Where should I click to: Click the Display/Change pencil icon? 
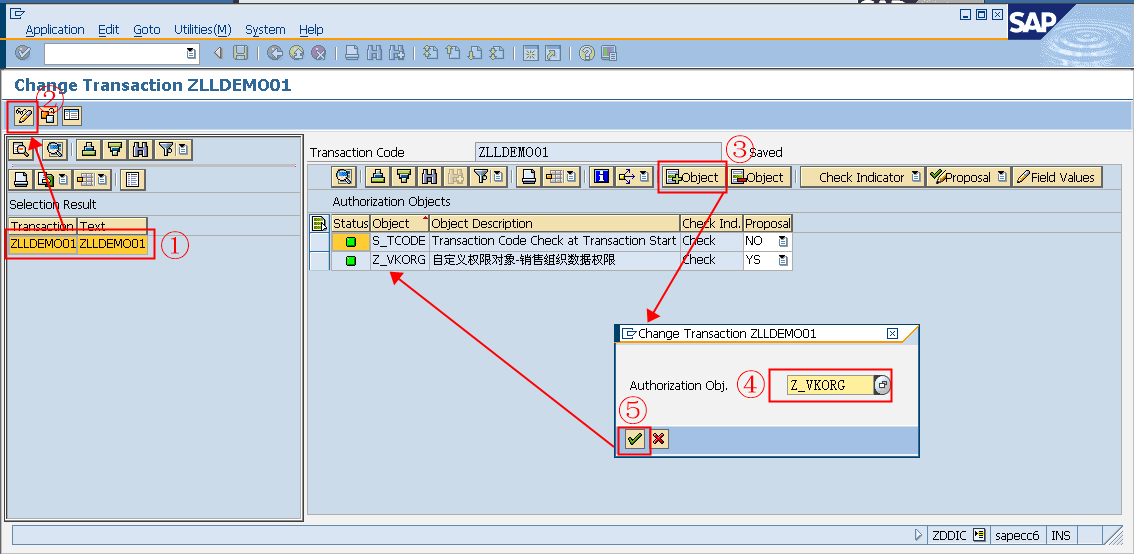[25, 116]
